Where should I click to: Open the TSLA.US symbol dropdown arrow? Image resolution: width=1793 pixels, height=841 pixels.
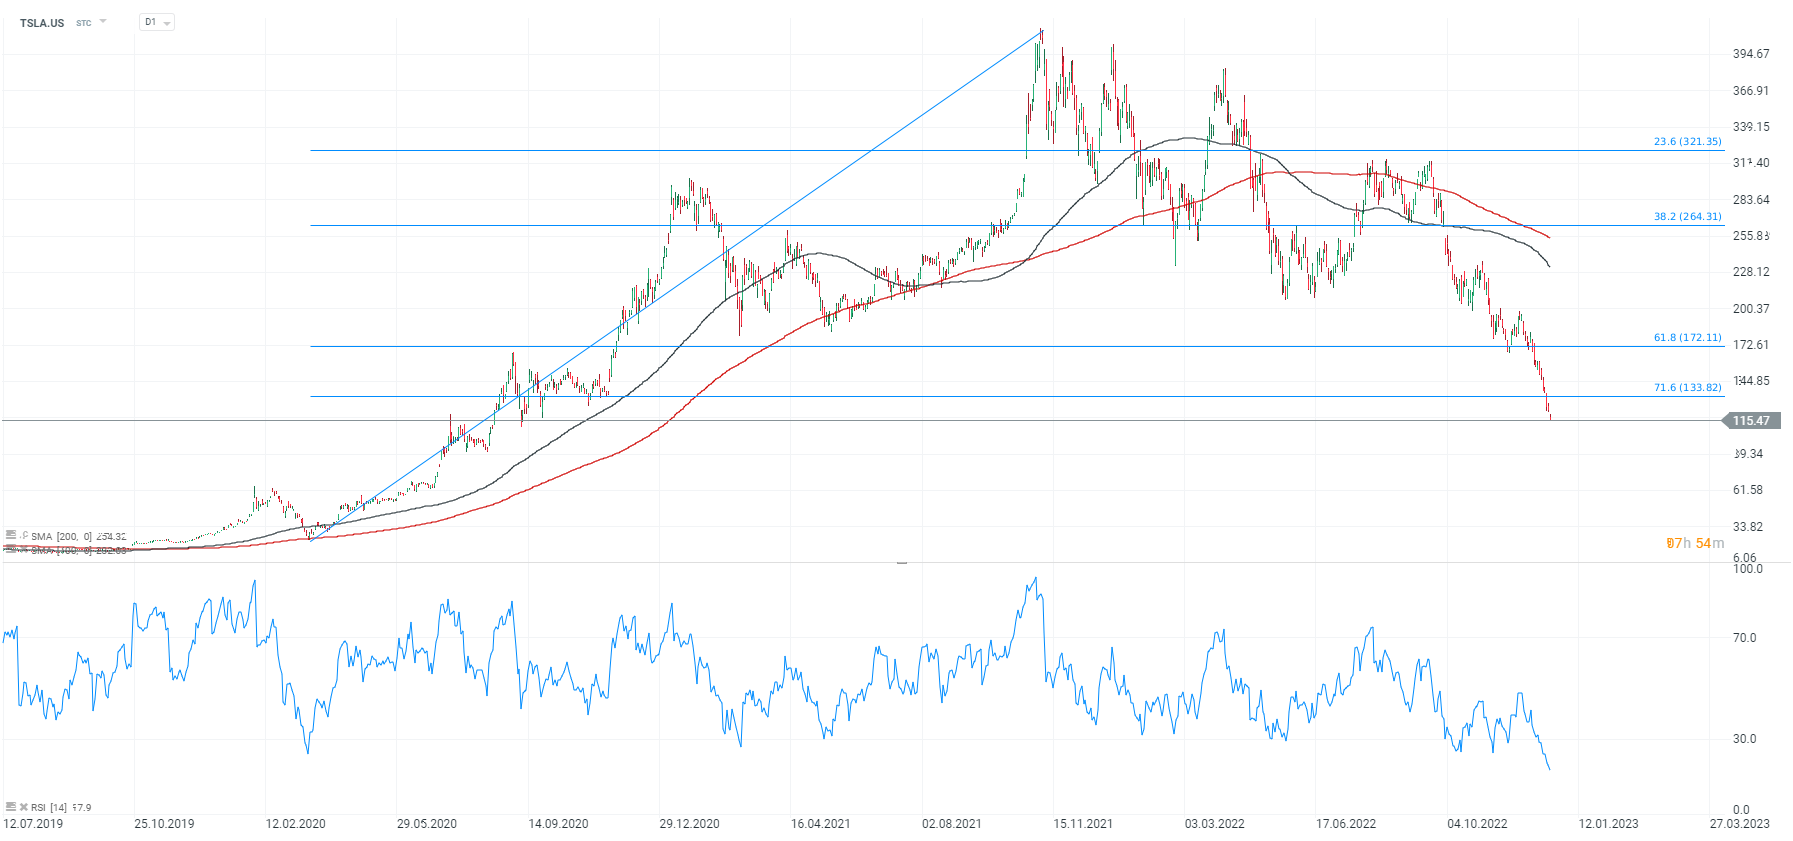point(103,21)
